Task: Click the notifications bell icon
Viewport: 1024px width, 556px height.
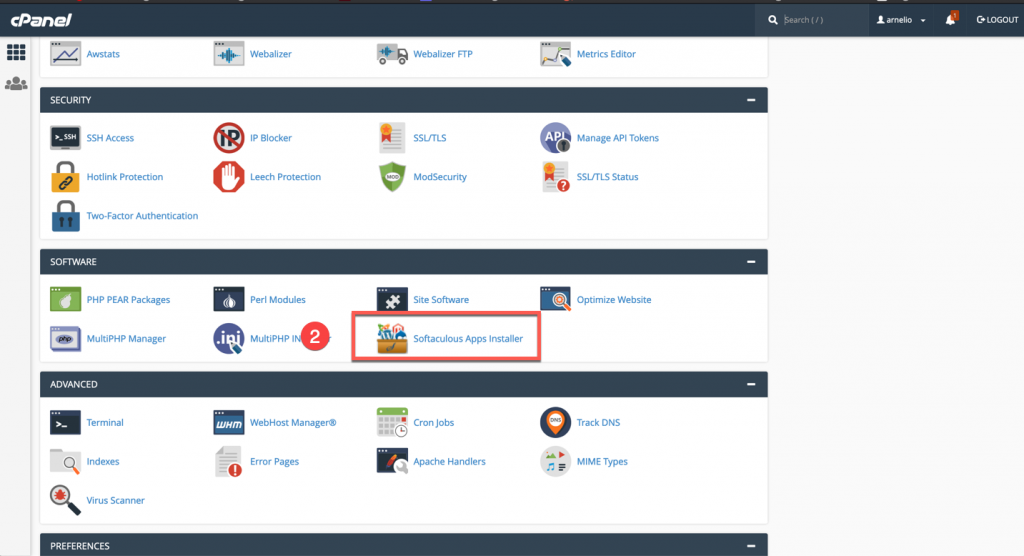Action: tap(952, 20)
